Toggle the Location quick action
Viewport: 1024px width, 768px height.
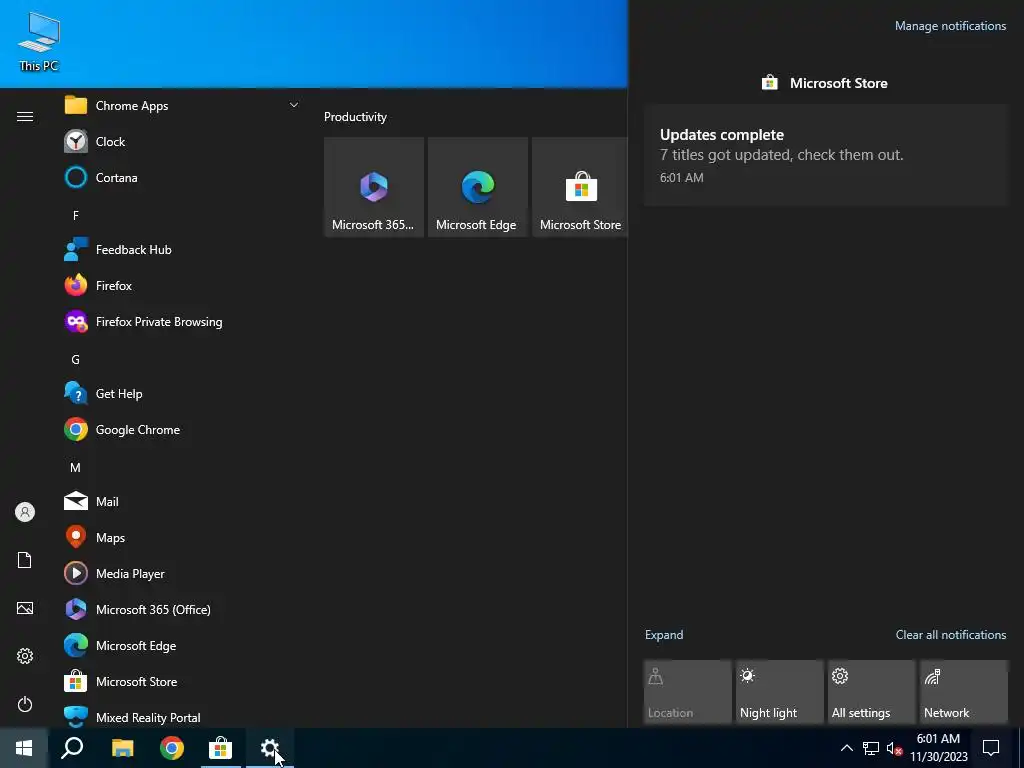click(687, 692)
